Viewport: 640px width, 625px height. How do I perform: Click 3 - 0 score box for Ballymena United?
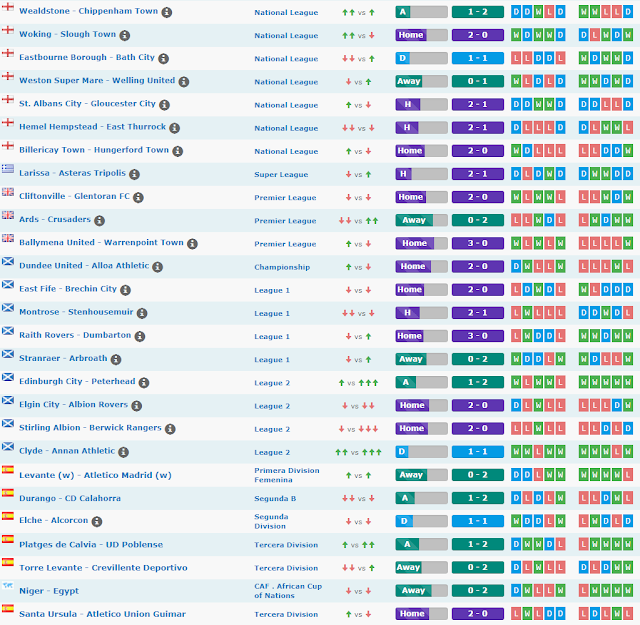478,243
